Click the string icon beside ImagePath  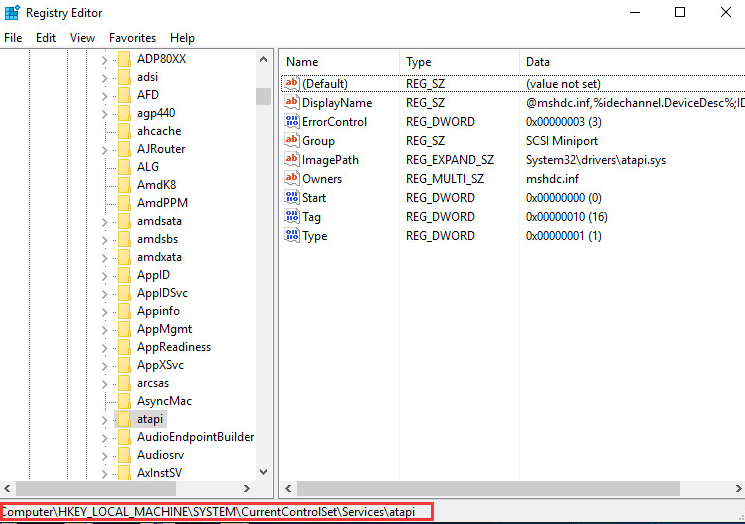pos(292,160)
